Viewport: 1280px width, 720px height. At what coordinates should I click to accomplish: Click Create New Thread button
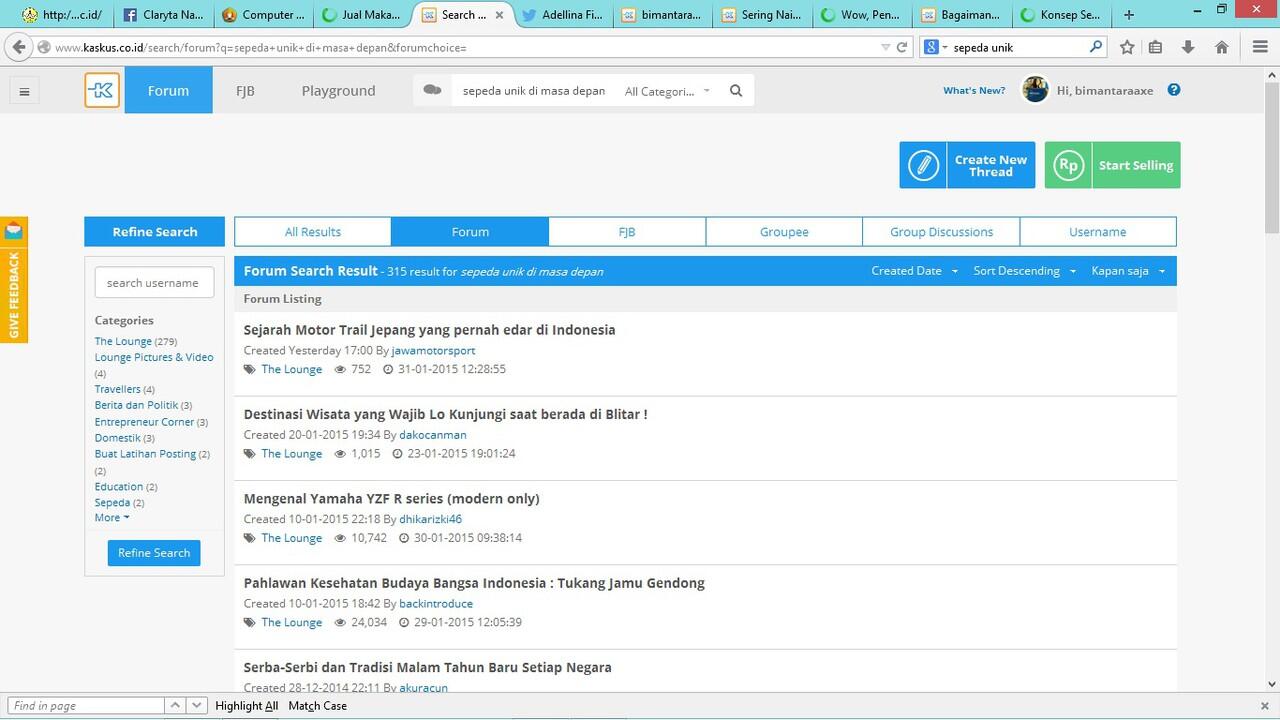click(967, 165)
